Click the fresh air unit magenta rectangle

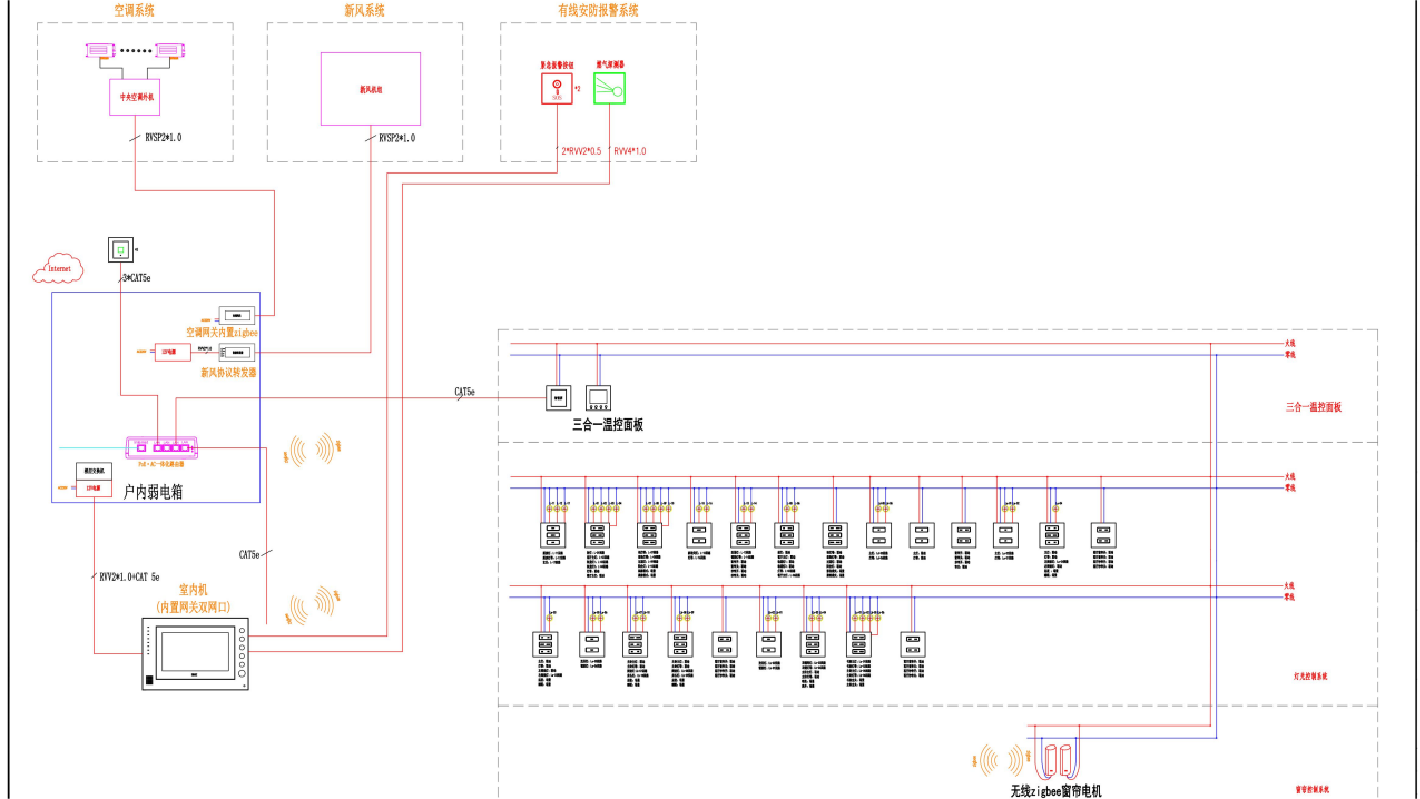pos(370,89)
